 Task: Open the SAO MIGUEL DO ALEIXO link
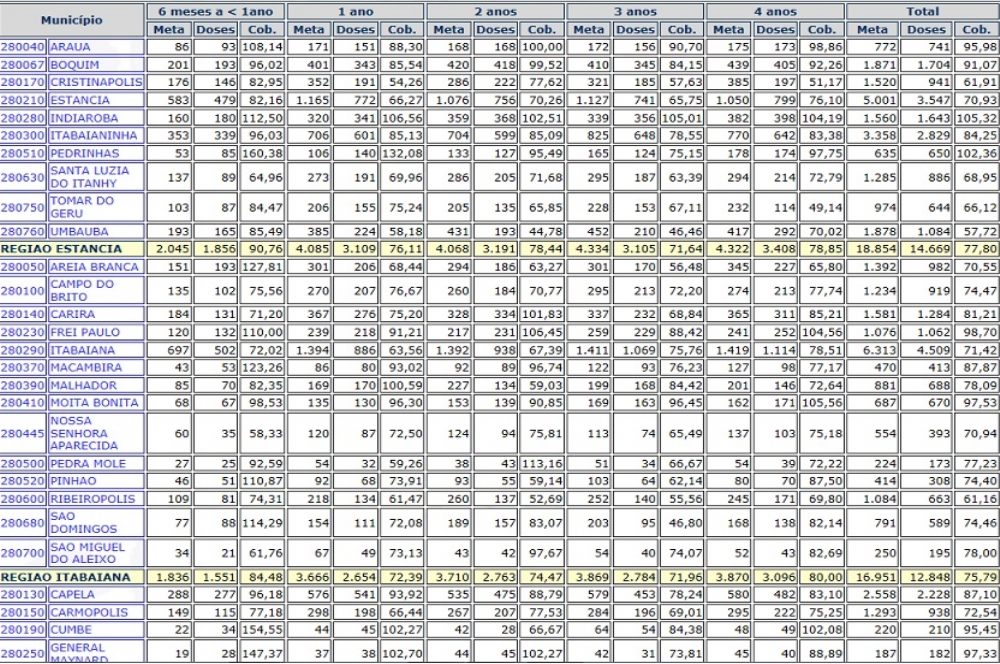tap(87, 553)
